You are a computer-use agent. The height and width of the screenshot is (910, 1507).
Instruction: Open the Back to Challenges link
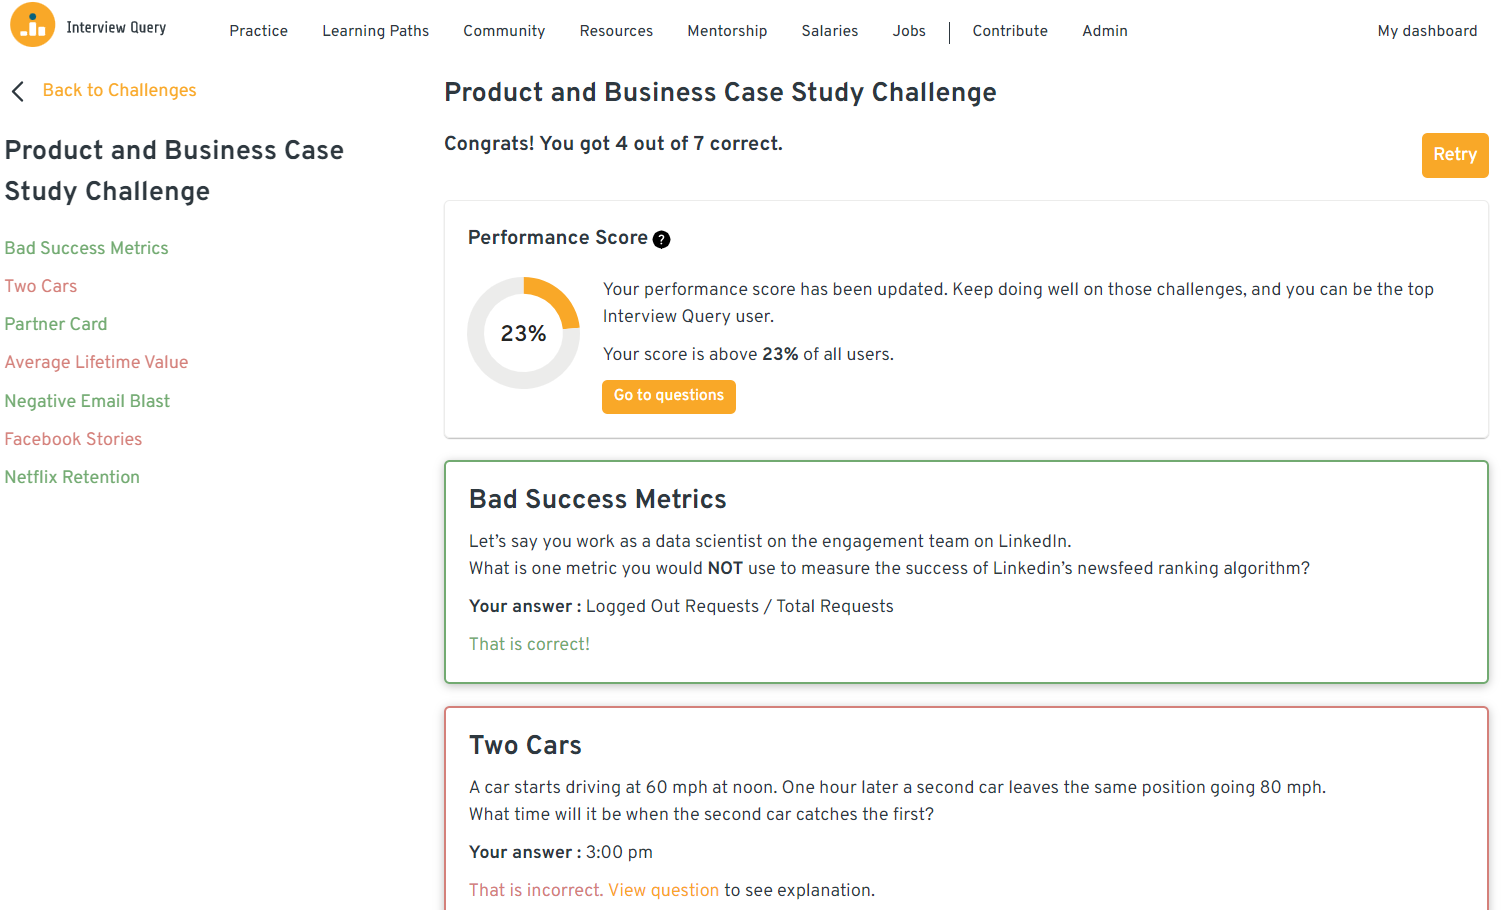(x=119, y=90)
